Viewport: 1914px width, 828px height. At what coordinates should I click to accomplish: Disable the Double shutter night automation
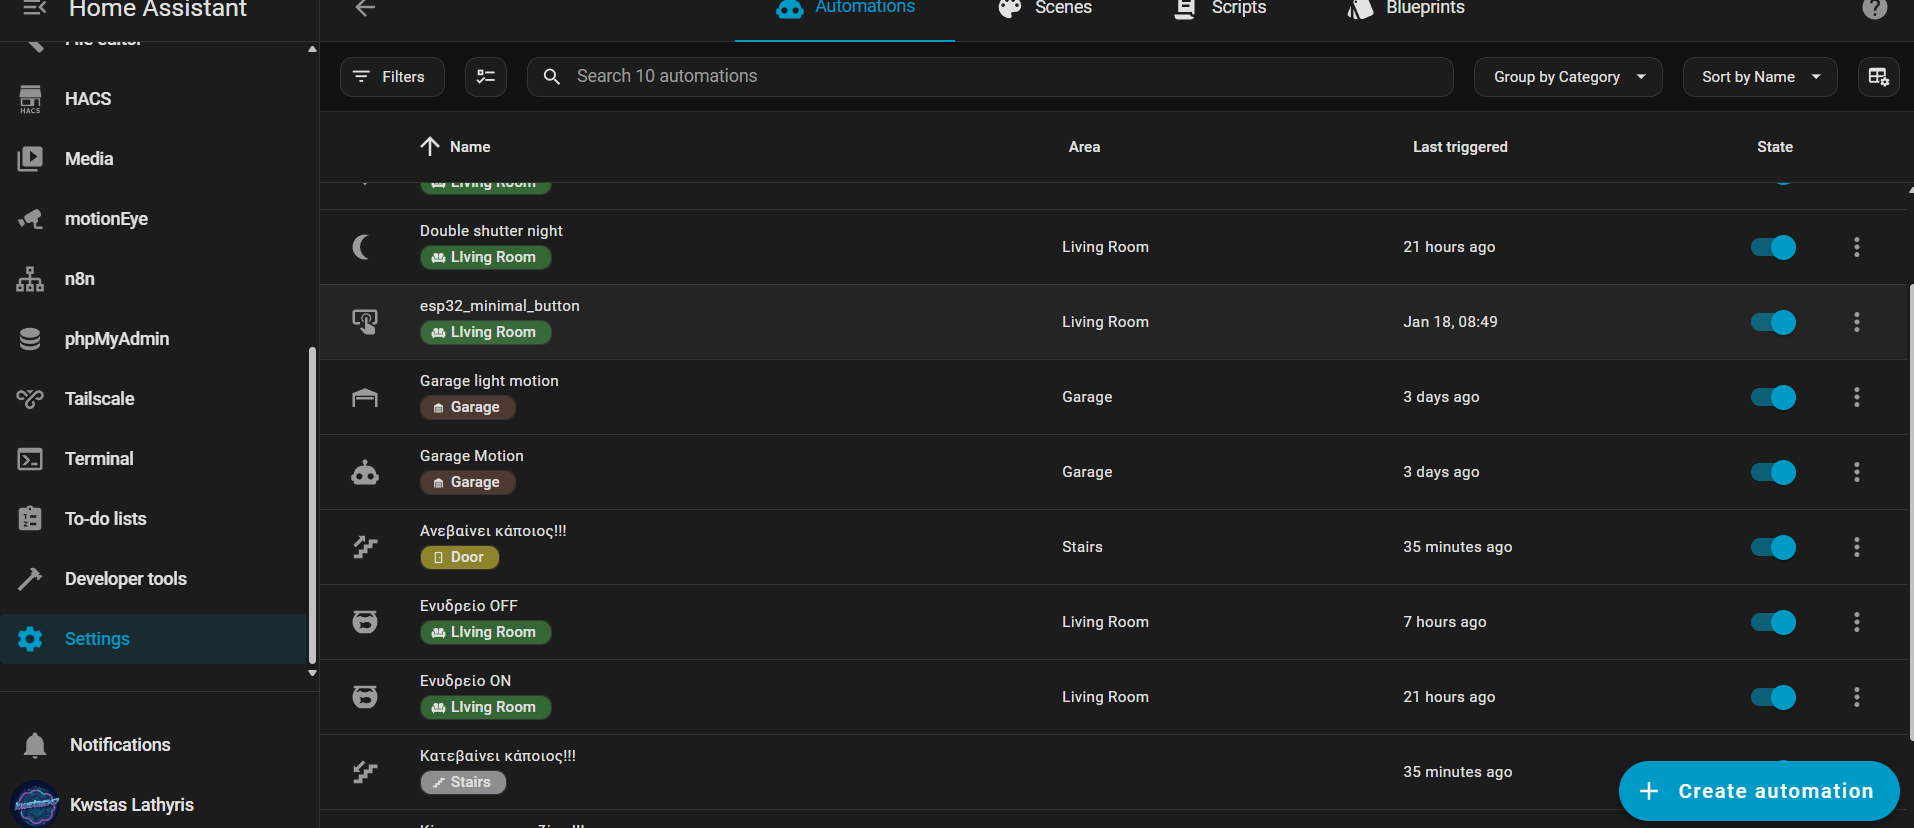(1773, 247)
